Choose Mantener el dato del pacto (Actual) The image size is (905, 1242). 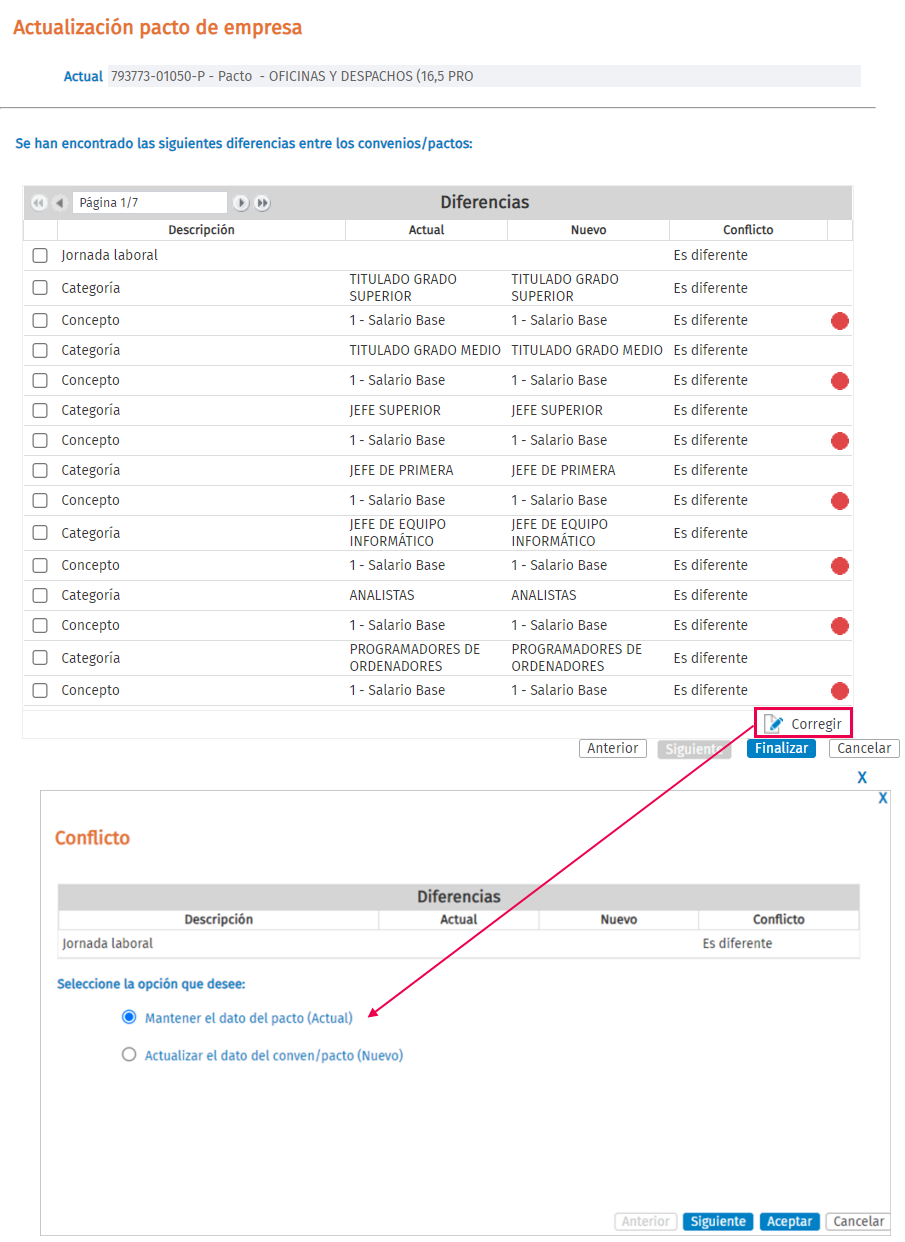coord(128,1017)
